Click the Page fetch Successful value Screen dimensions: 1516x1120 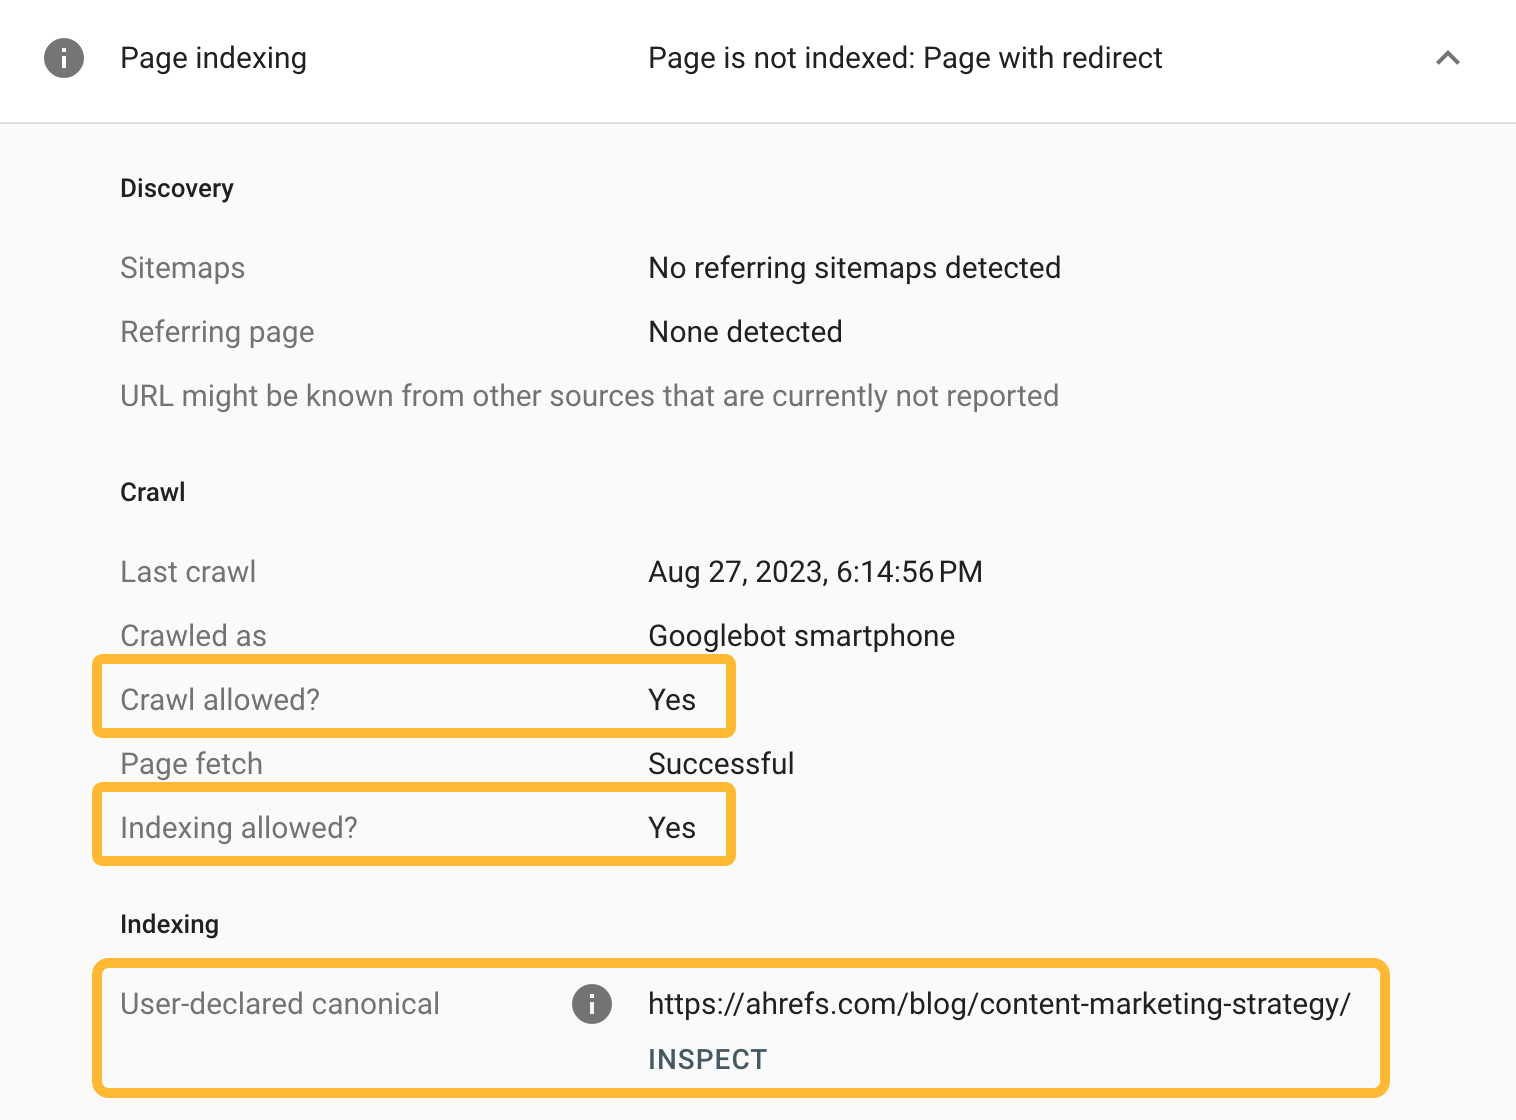point(720,763)
